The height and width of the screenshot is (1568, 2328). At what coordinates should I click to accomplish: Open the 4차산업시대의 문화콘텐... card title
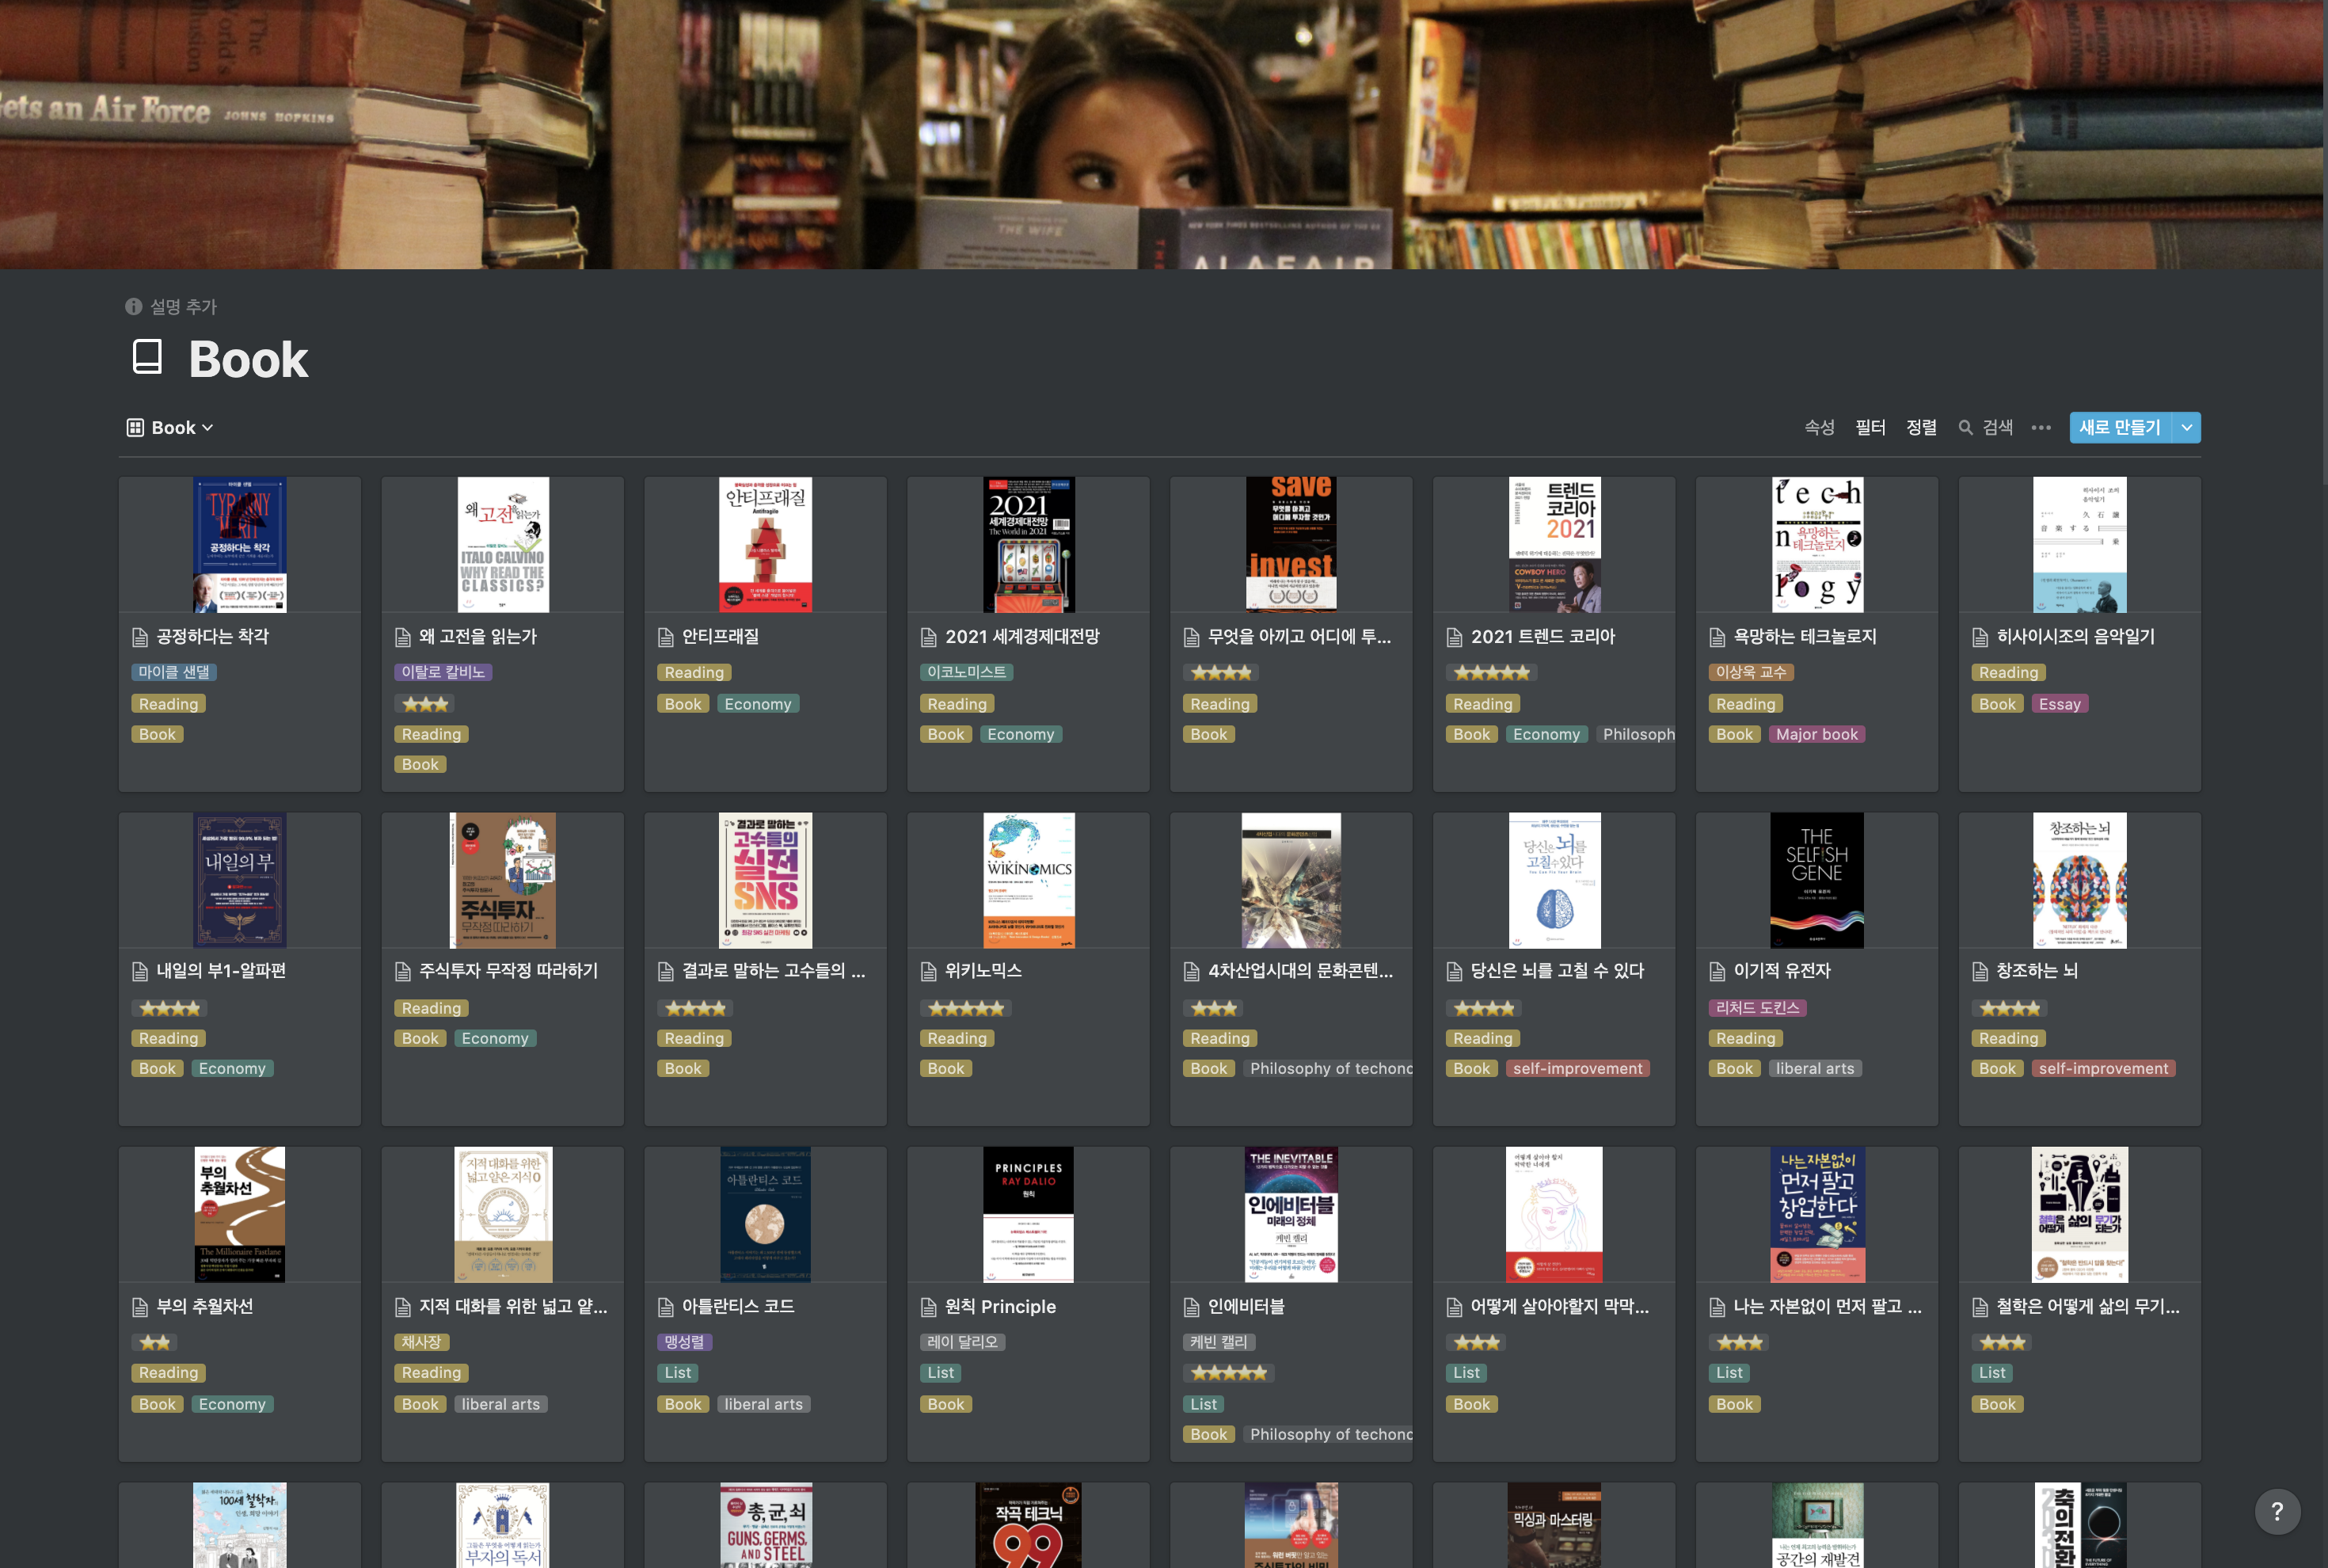point(1300,971)
